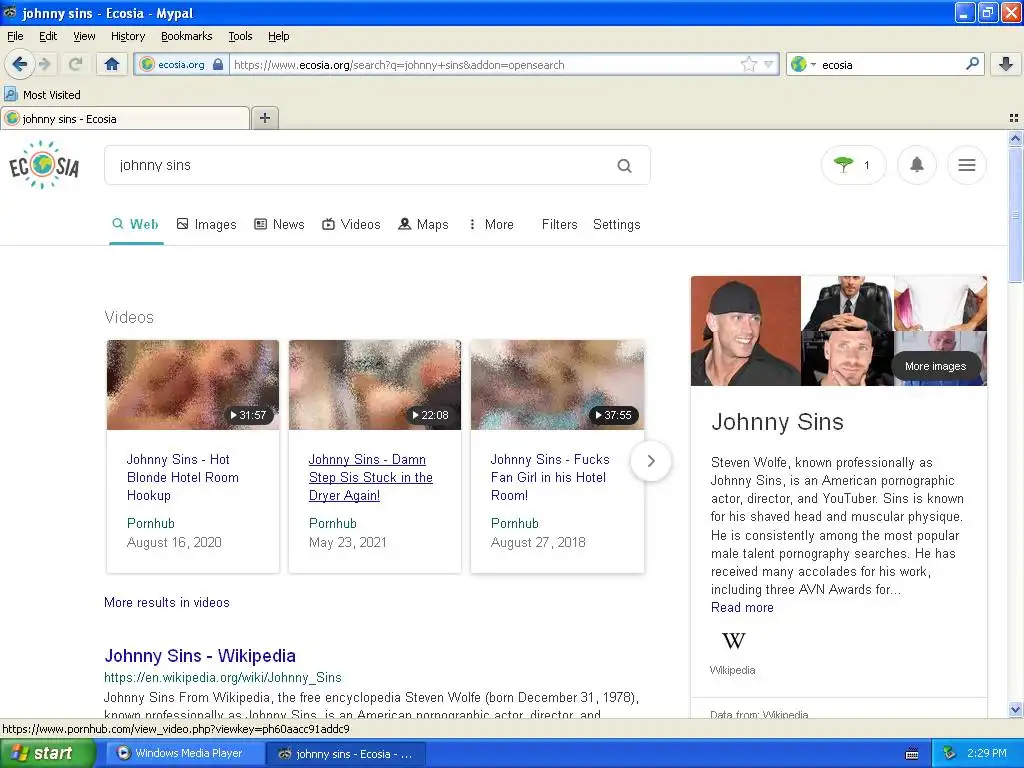
Task: Click the system tray shield icon
Action: click(x=949, y=754)
